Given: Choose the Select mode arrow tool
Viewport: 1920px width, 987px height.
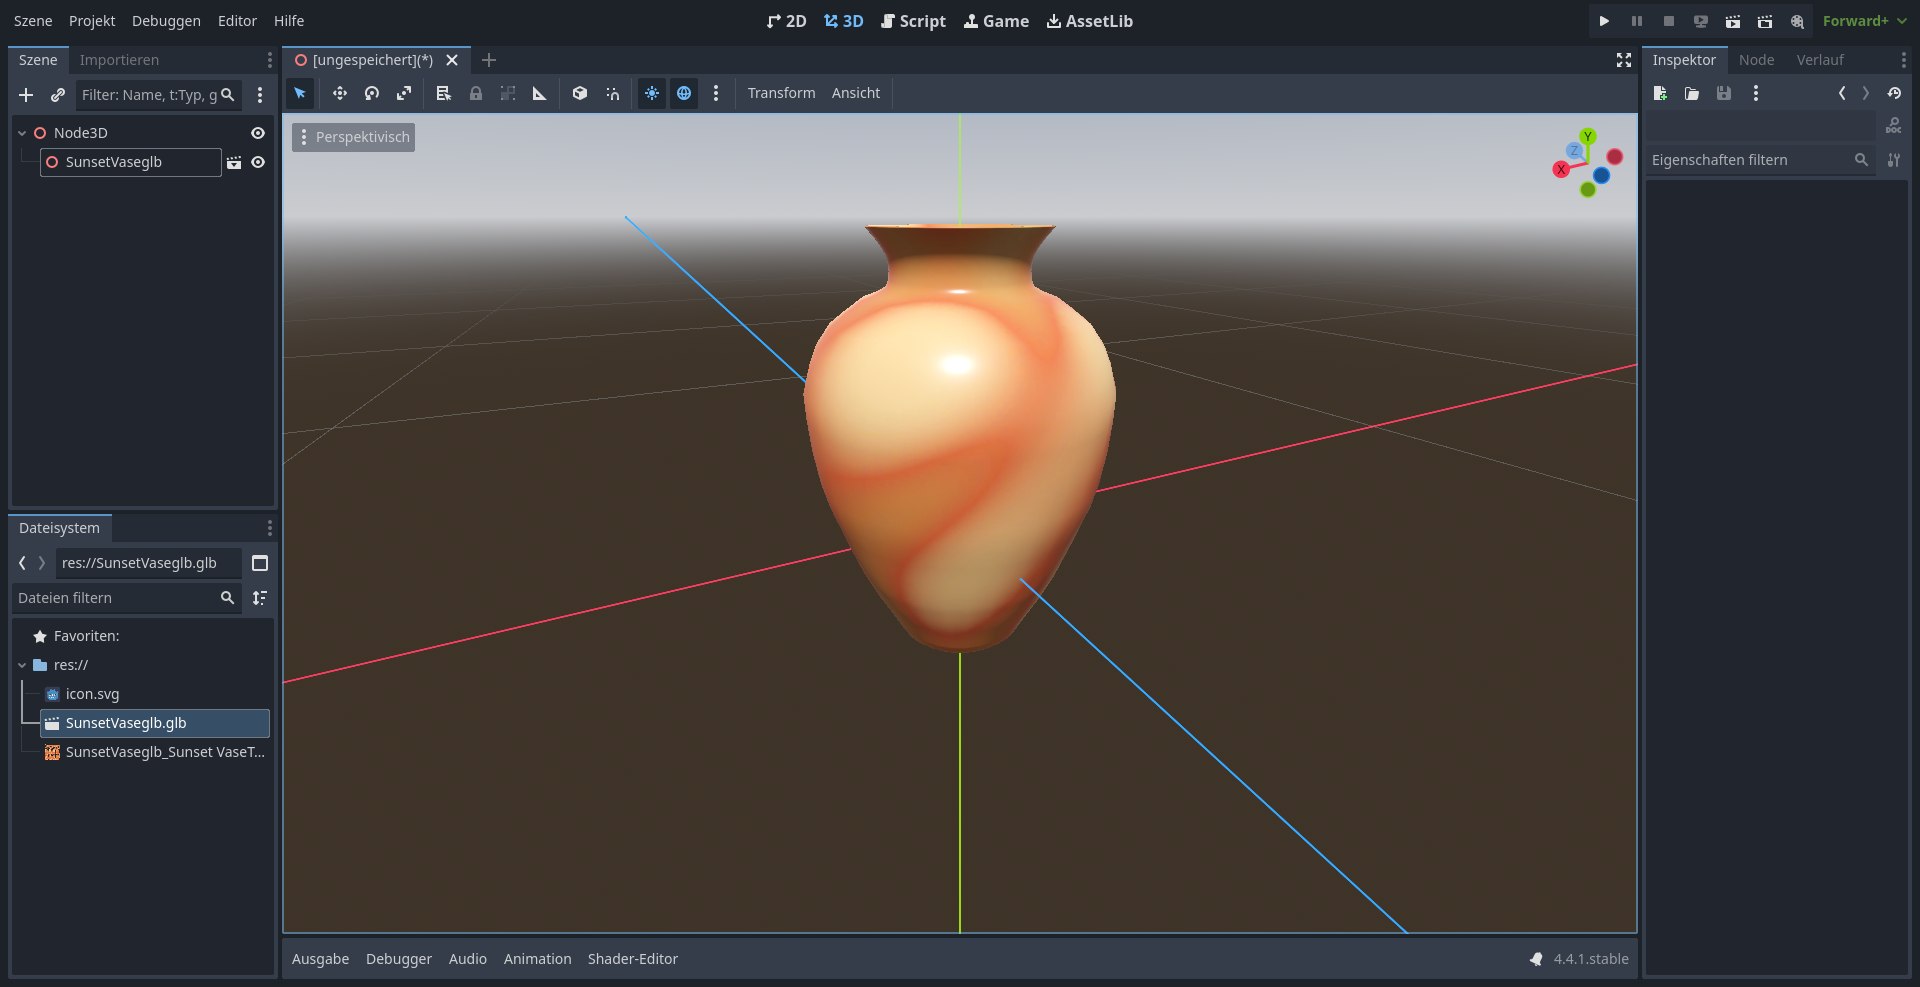Looking at the screenshot, I should tap(300, 93).
